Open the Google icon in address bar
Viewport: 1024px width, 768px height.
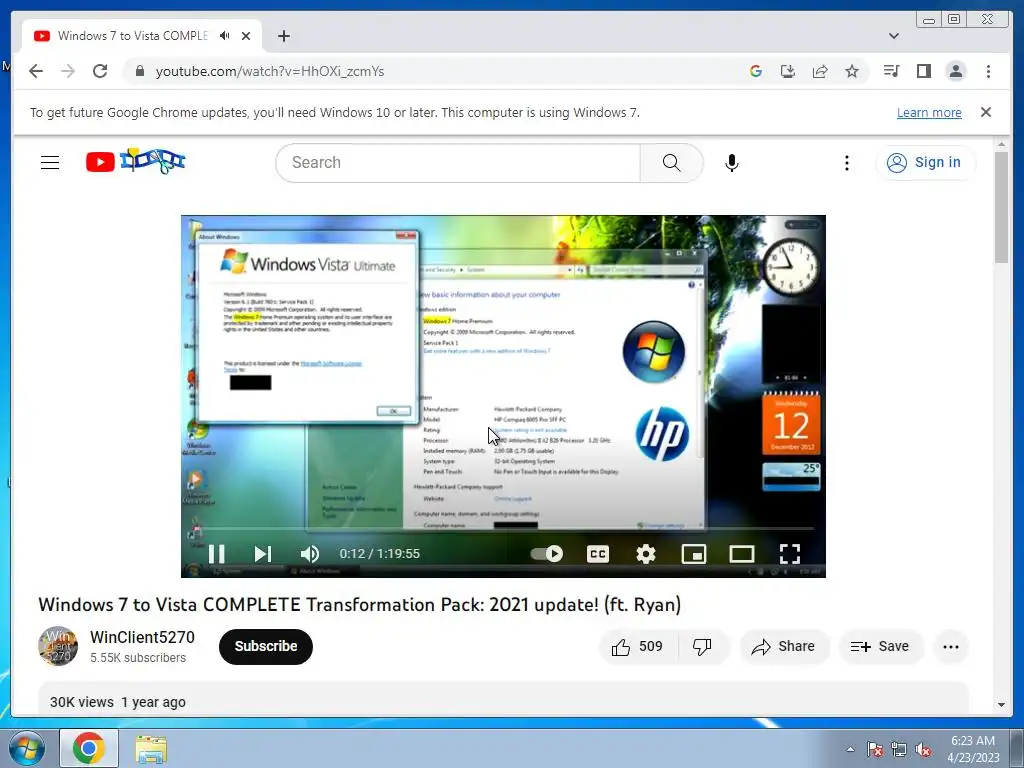pyautogui.click(x=756, y=71)
